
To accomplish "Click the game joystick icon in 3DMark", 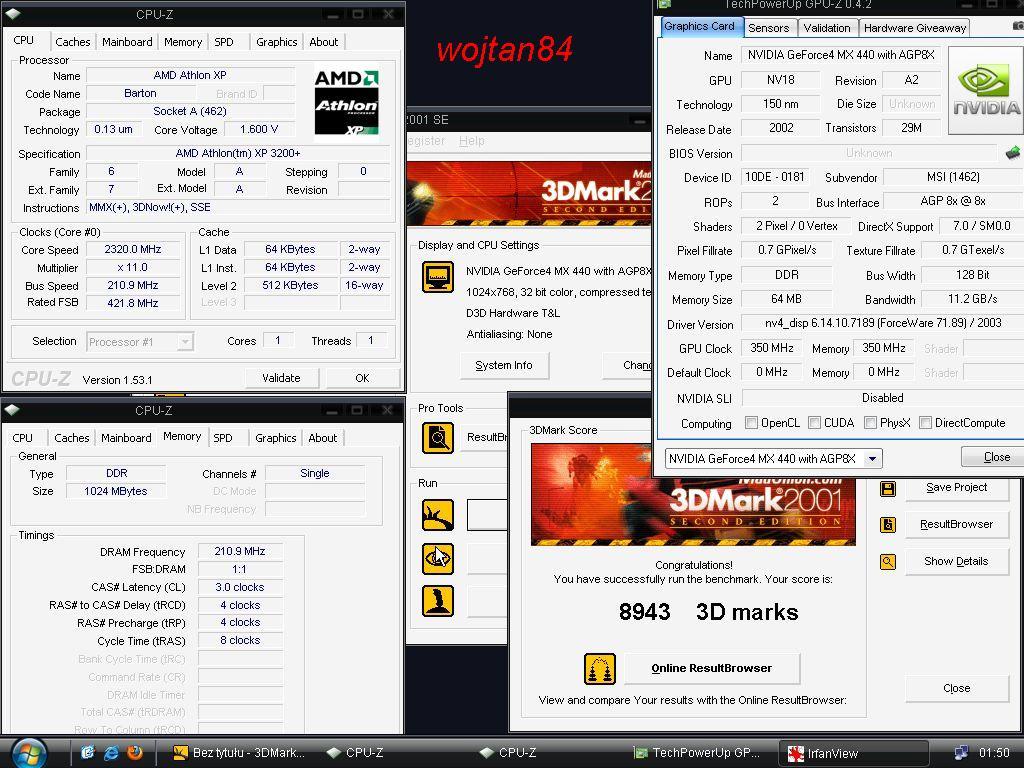I will [438, 601].
